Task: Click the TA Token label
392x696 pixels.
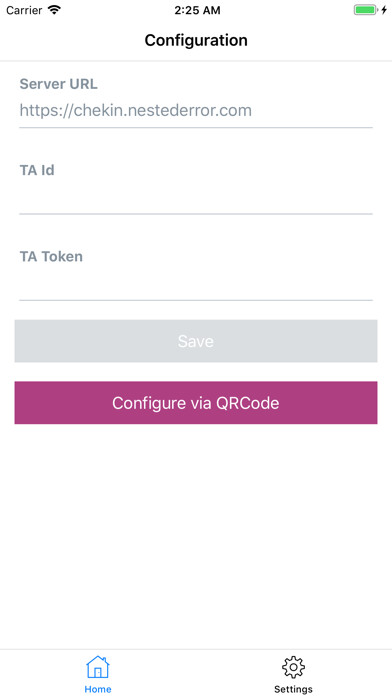Action: [x=51, y=256]
